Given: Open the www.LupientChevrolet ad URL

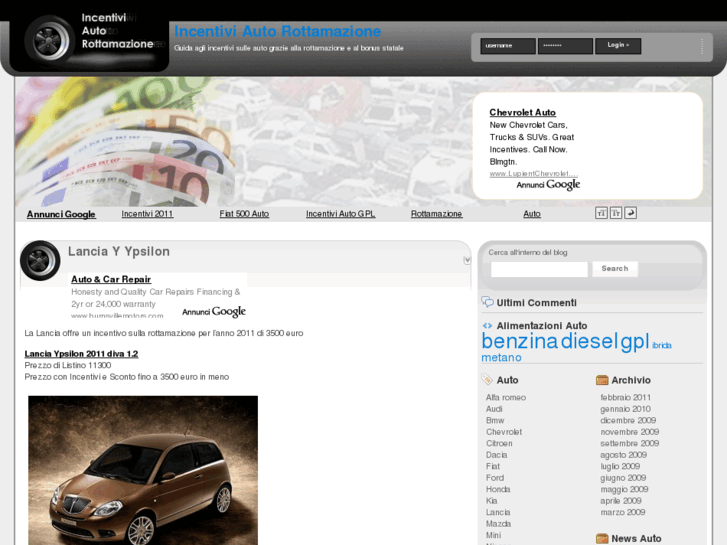Looking at the screenshot, I should (x=534, y=173).
